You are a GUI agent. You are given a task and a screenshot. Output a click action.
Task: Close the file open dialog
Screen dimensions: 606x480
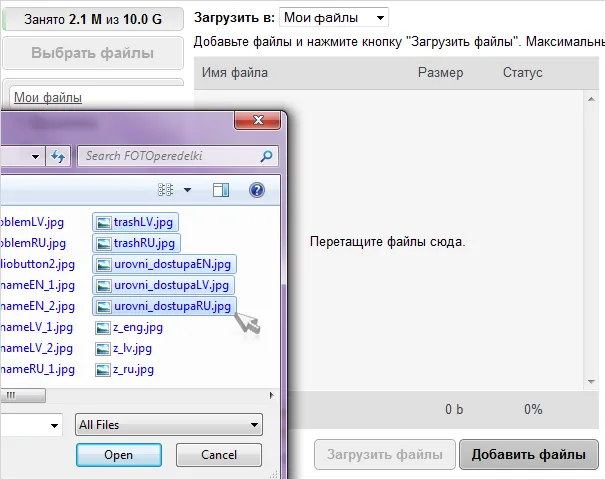[258, 120]
